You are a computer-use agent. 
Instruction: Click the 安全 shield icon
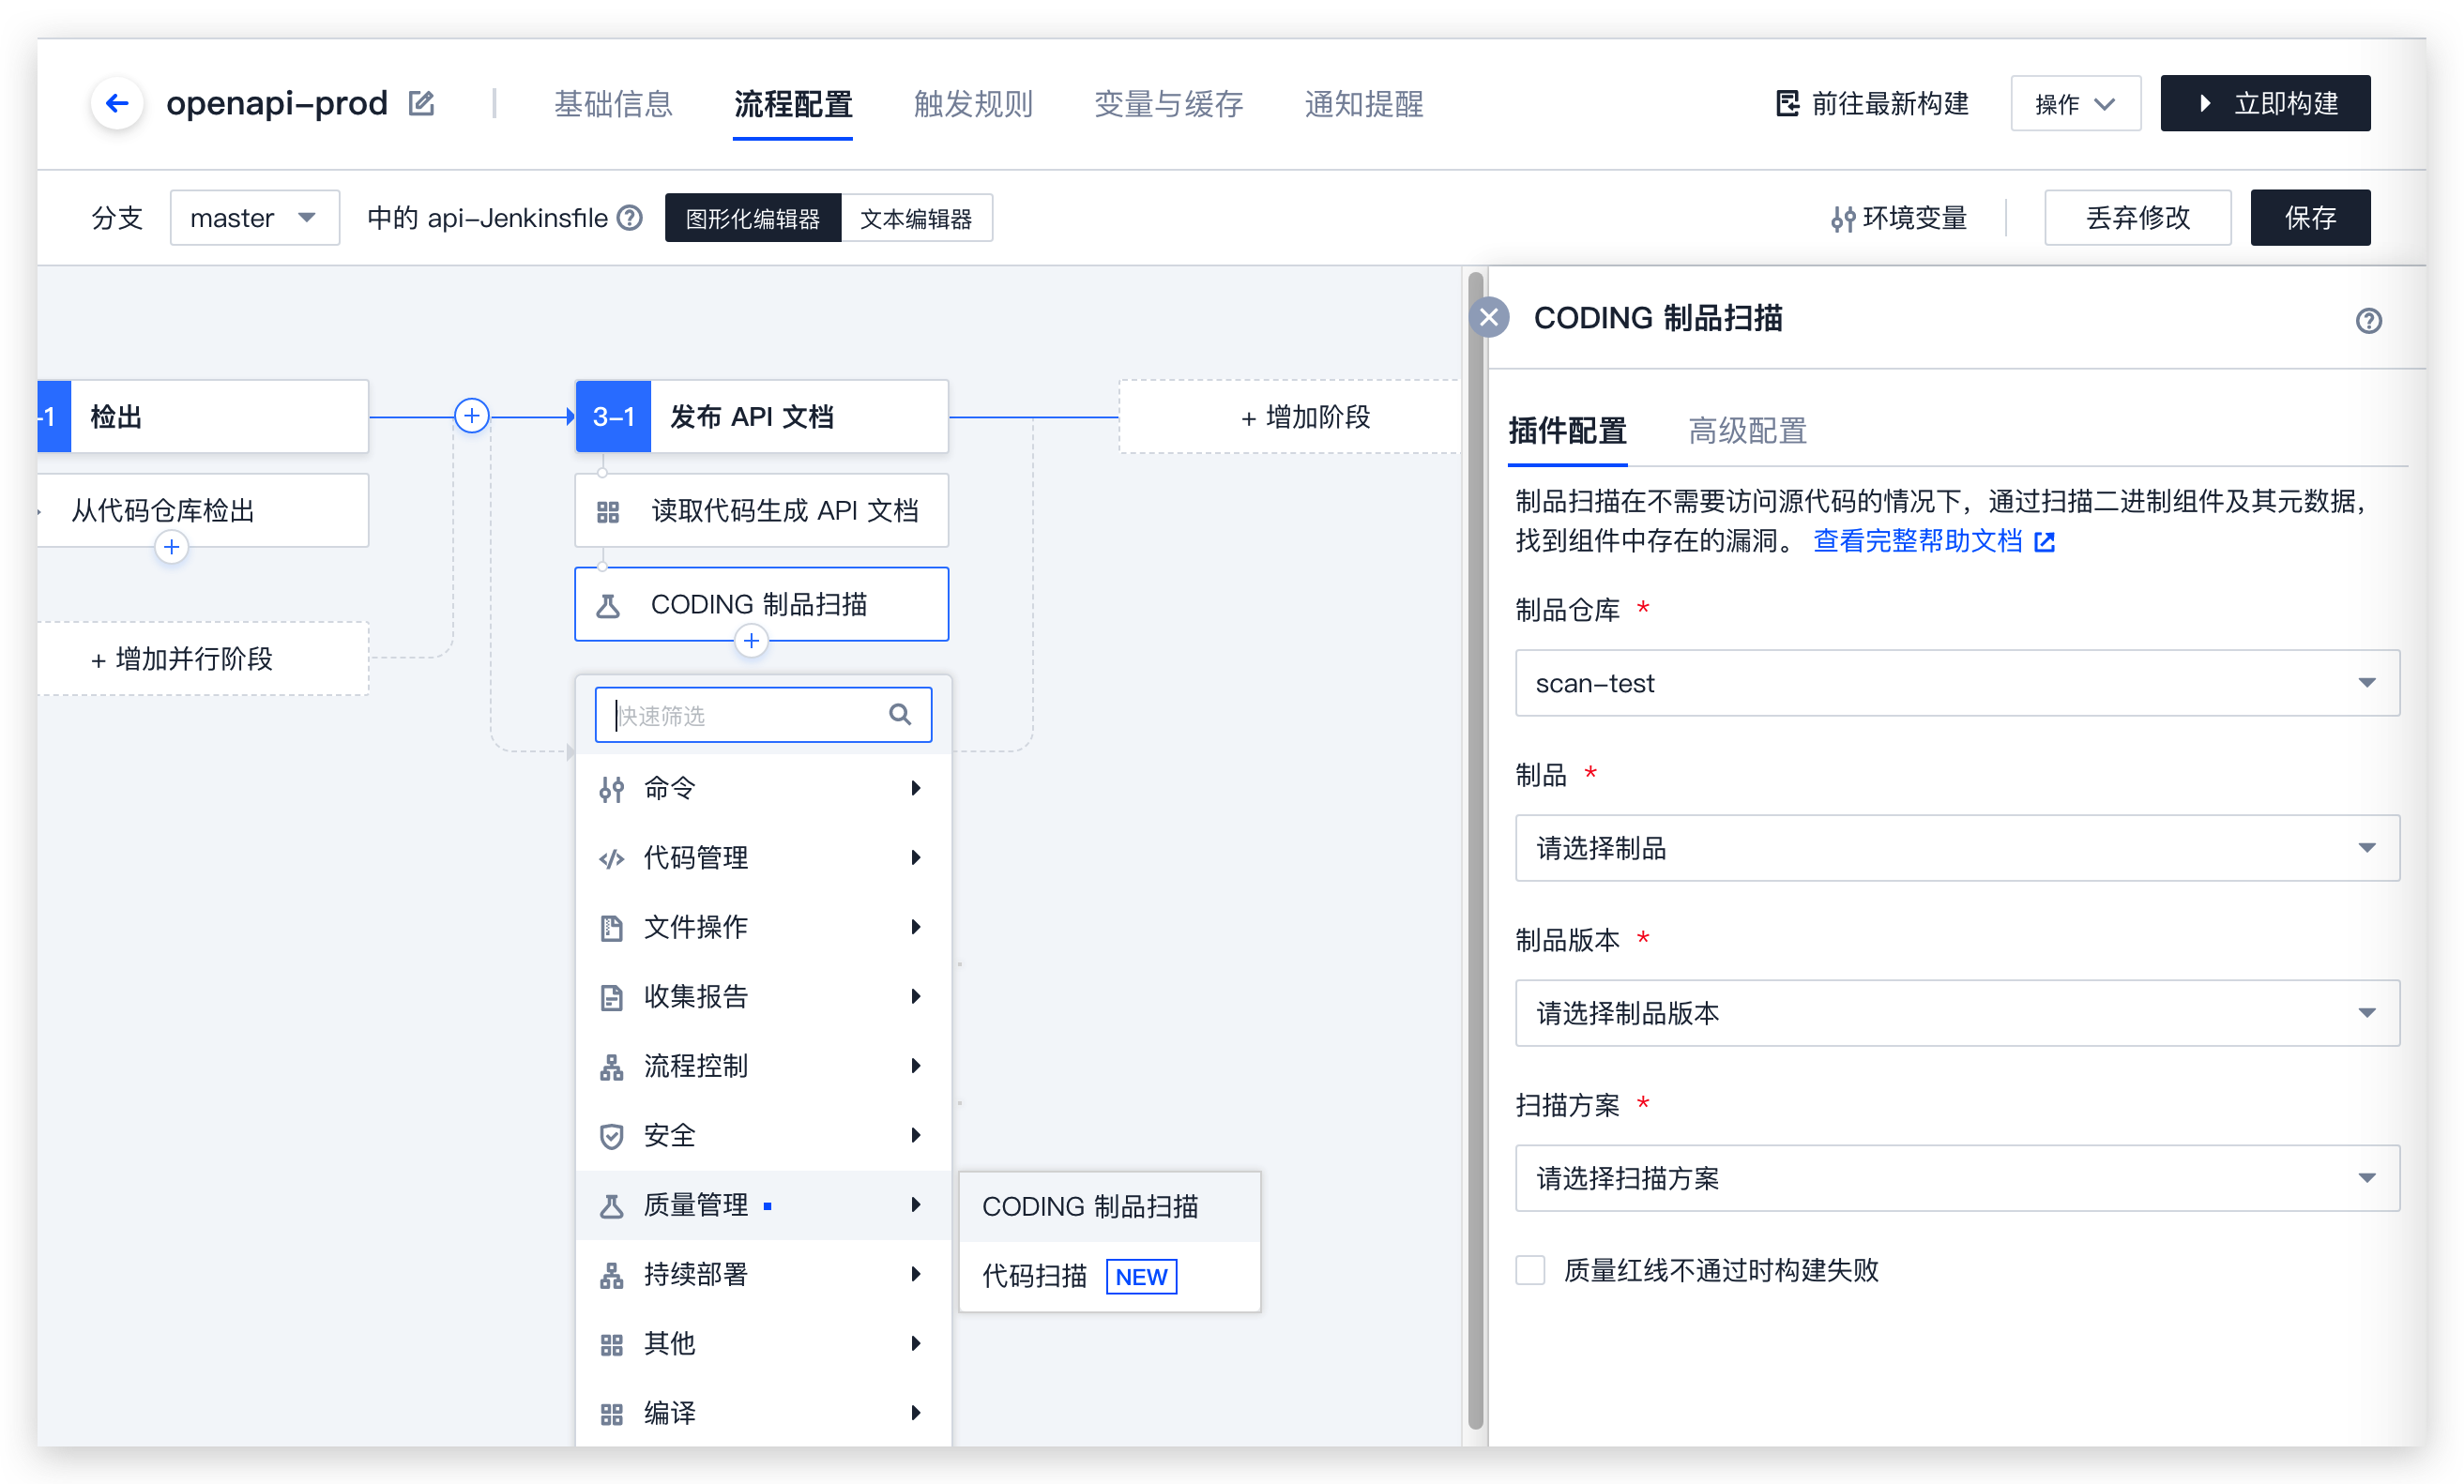pos(611,1136)
